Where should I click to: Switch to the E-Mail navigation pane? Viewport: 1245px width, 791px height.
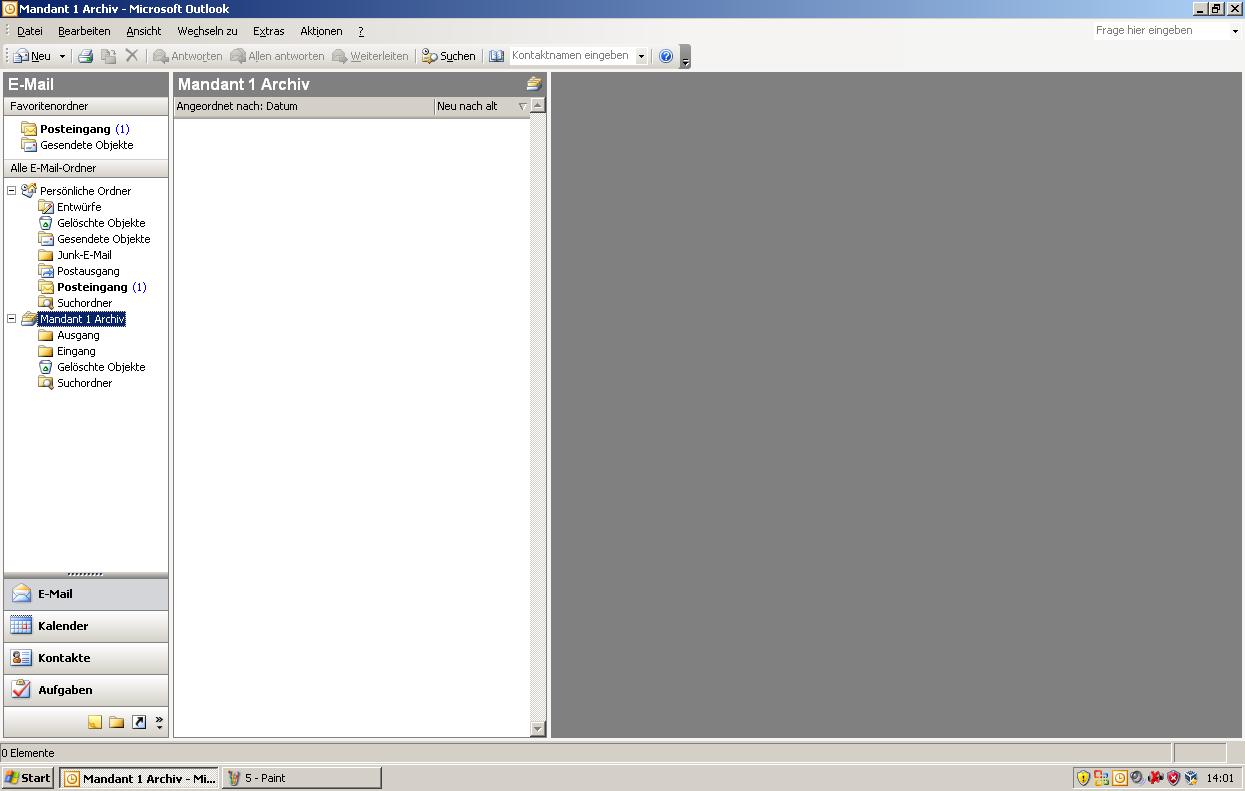coord(86,594)
